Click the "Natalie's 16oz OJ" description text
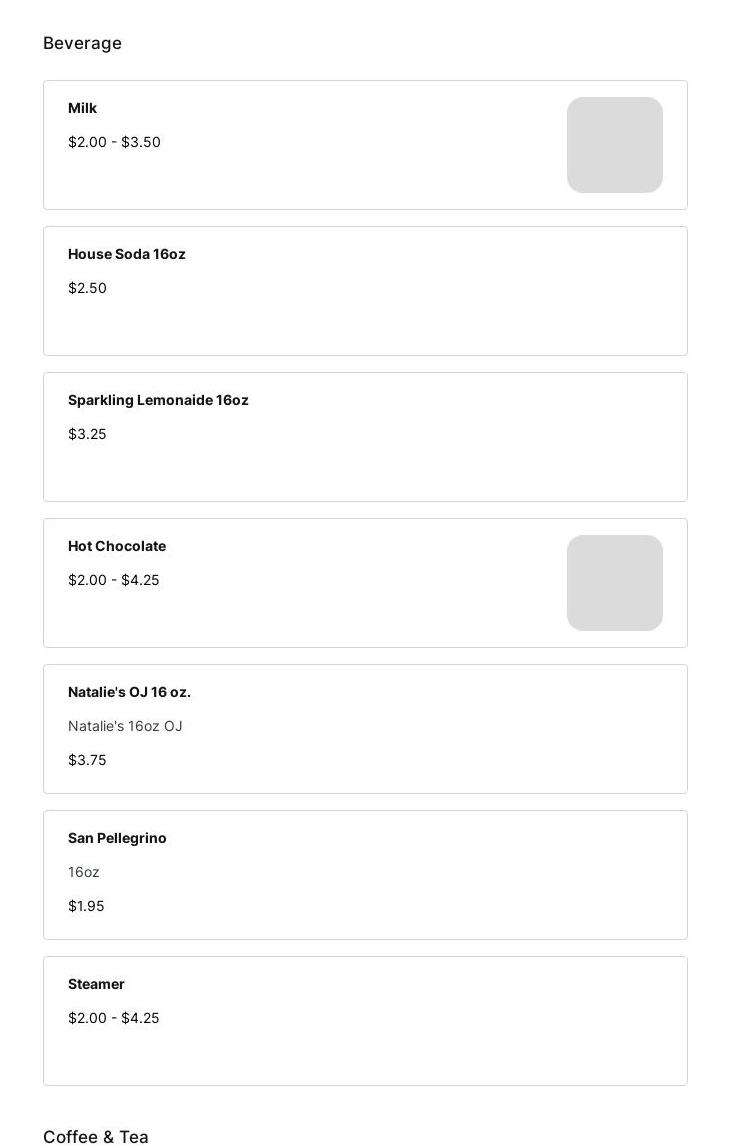 click(125, 726)
